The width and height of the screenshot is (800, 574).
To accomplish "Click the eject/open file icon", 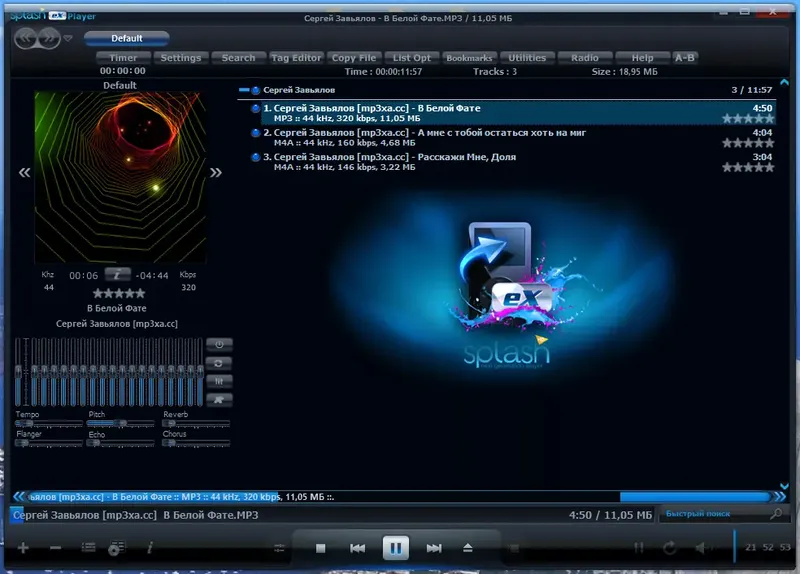I will [x=468, y=548].
